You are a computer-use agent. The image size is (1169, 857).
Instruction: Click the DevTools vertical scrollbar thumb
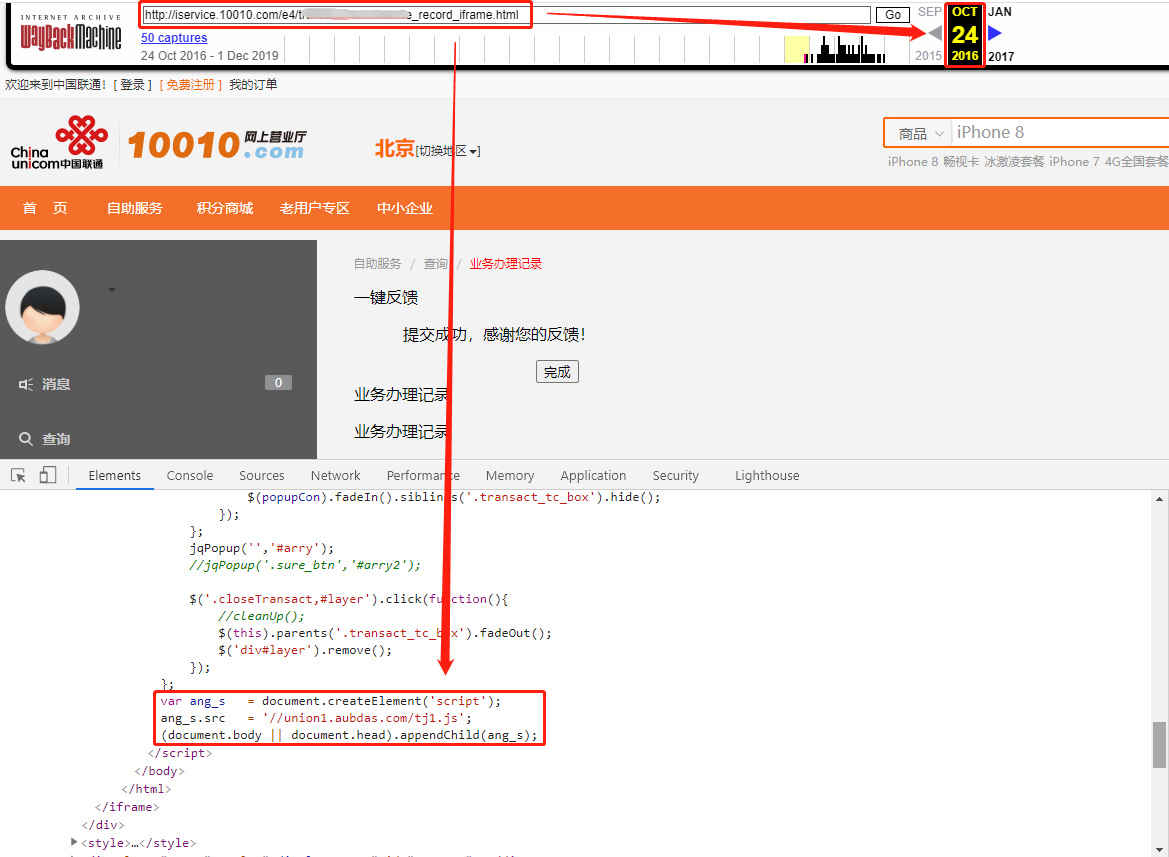(1159, 744)
